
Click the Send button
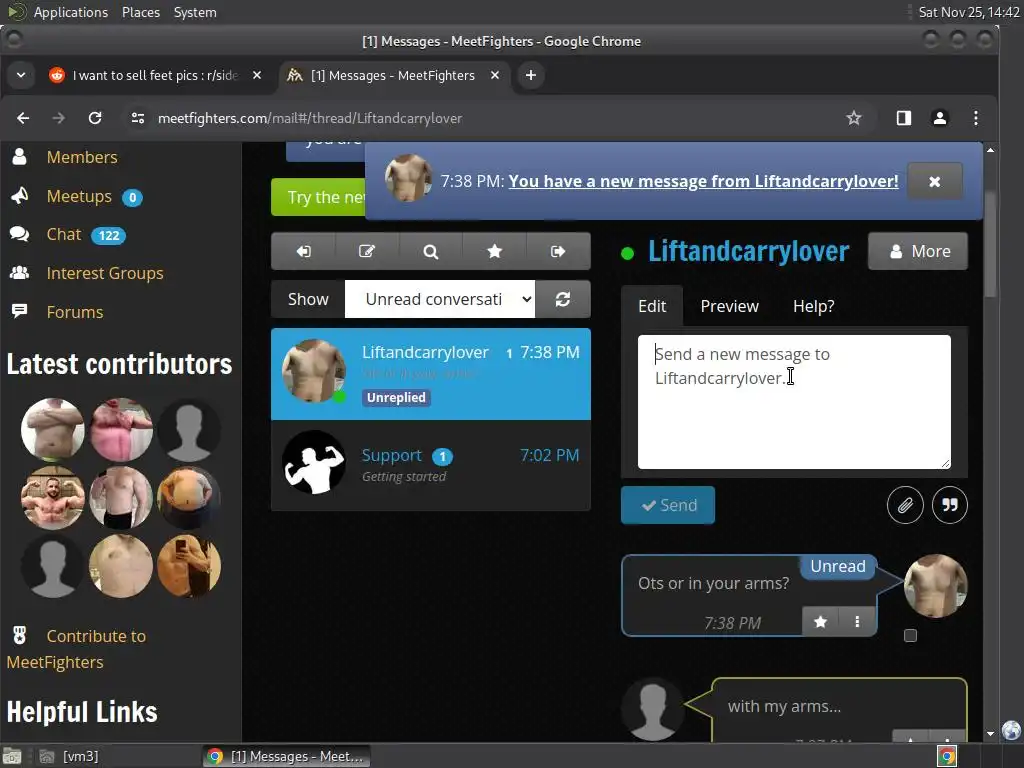[x=668, y=505]
